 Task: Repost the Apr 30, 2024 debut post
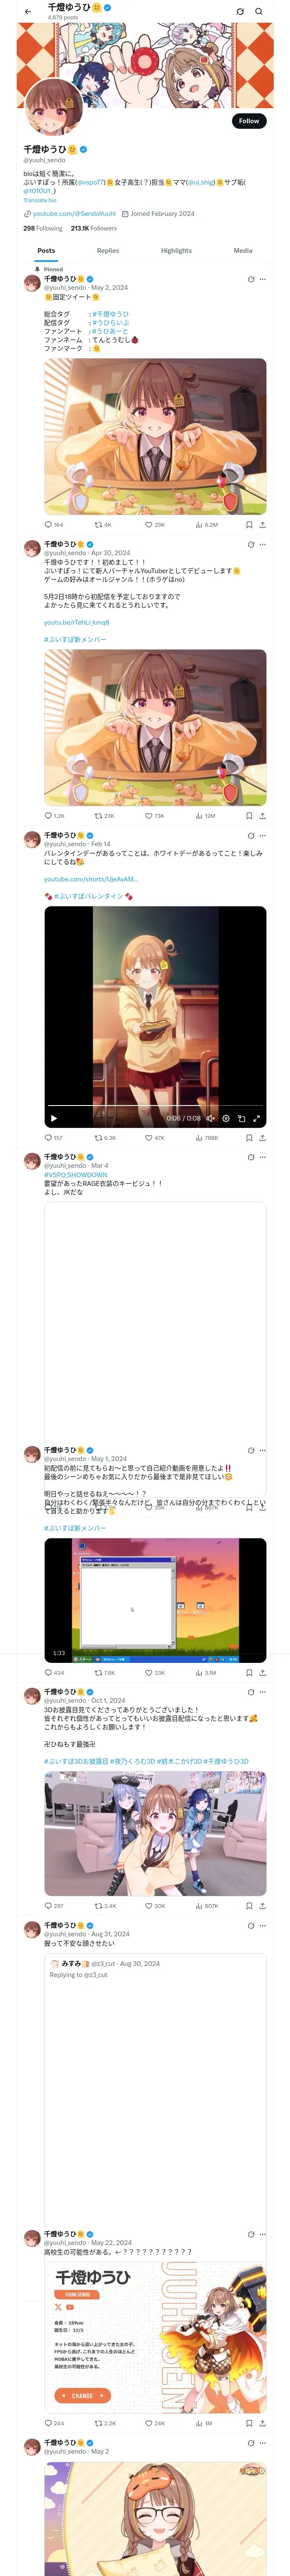pyautogui.click(x=104, y=816)
